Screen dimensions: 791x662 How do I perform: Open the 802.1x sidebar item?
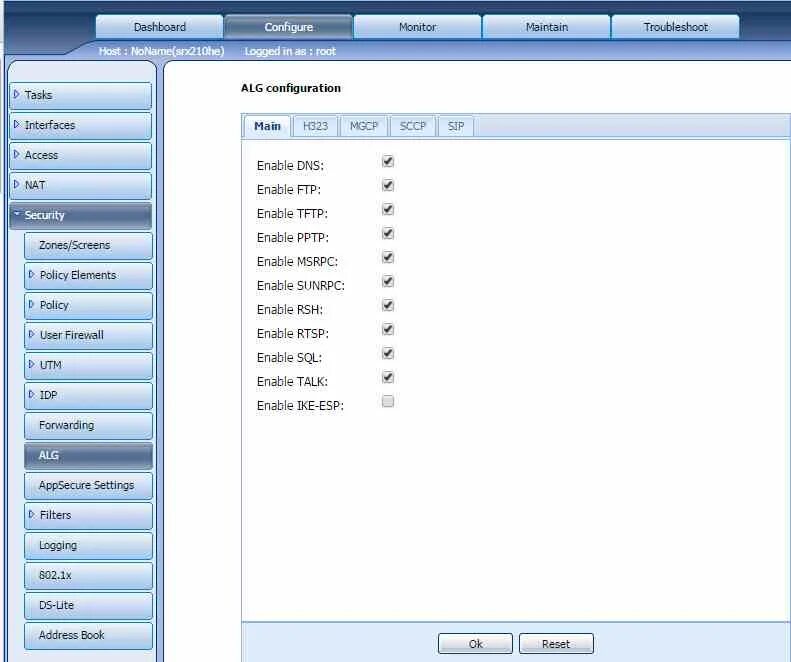pyautogui.click(x=88, y=575)
